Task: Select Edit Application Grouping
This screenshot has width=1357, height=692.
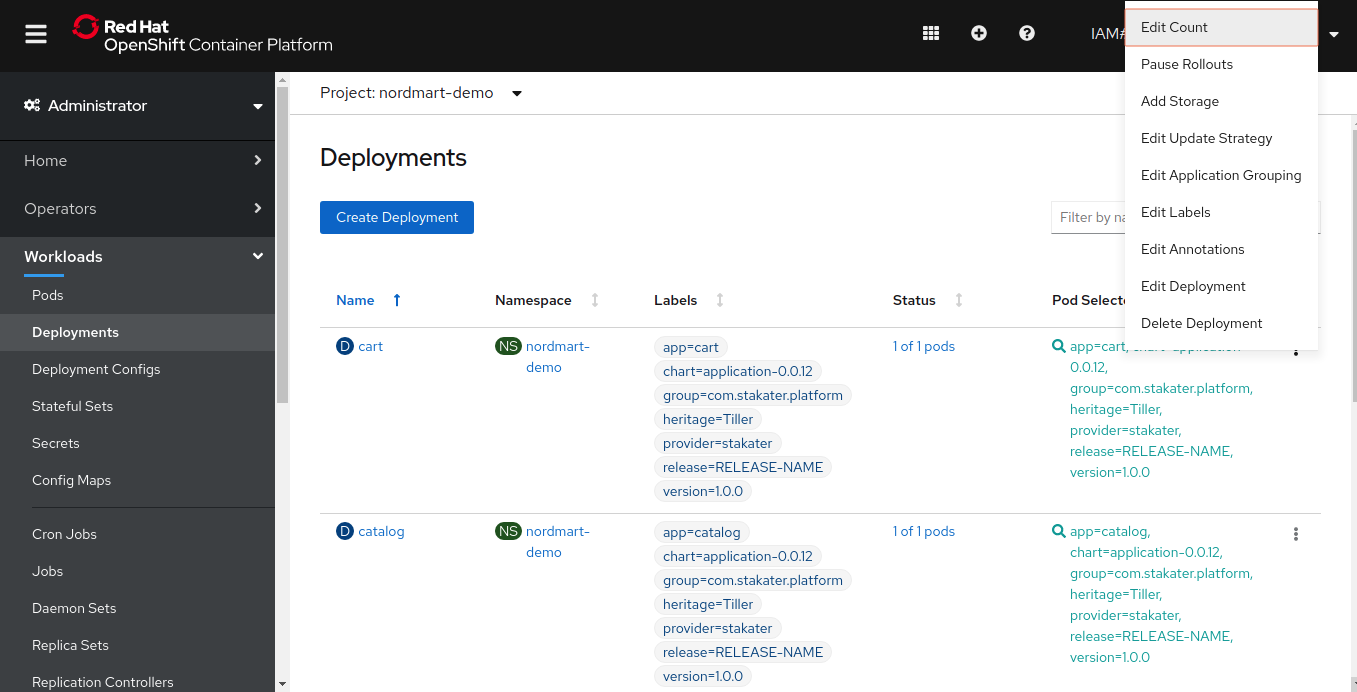Action: (1222, 175)
